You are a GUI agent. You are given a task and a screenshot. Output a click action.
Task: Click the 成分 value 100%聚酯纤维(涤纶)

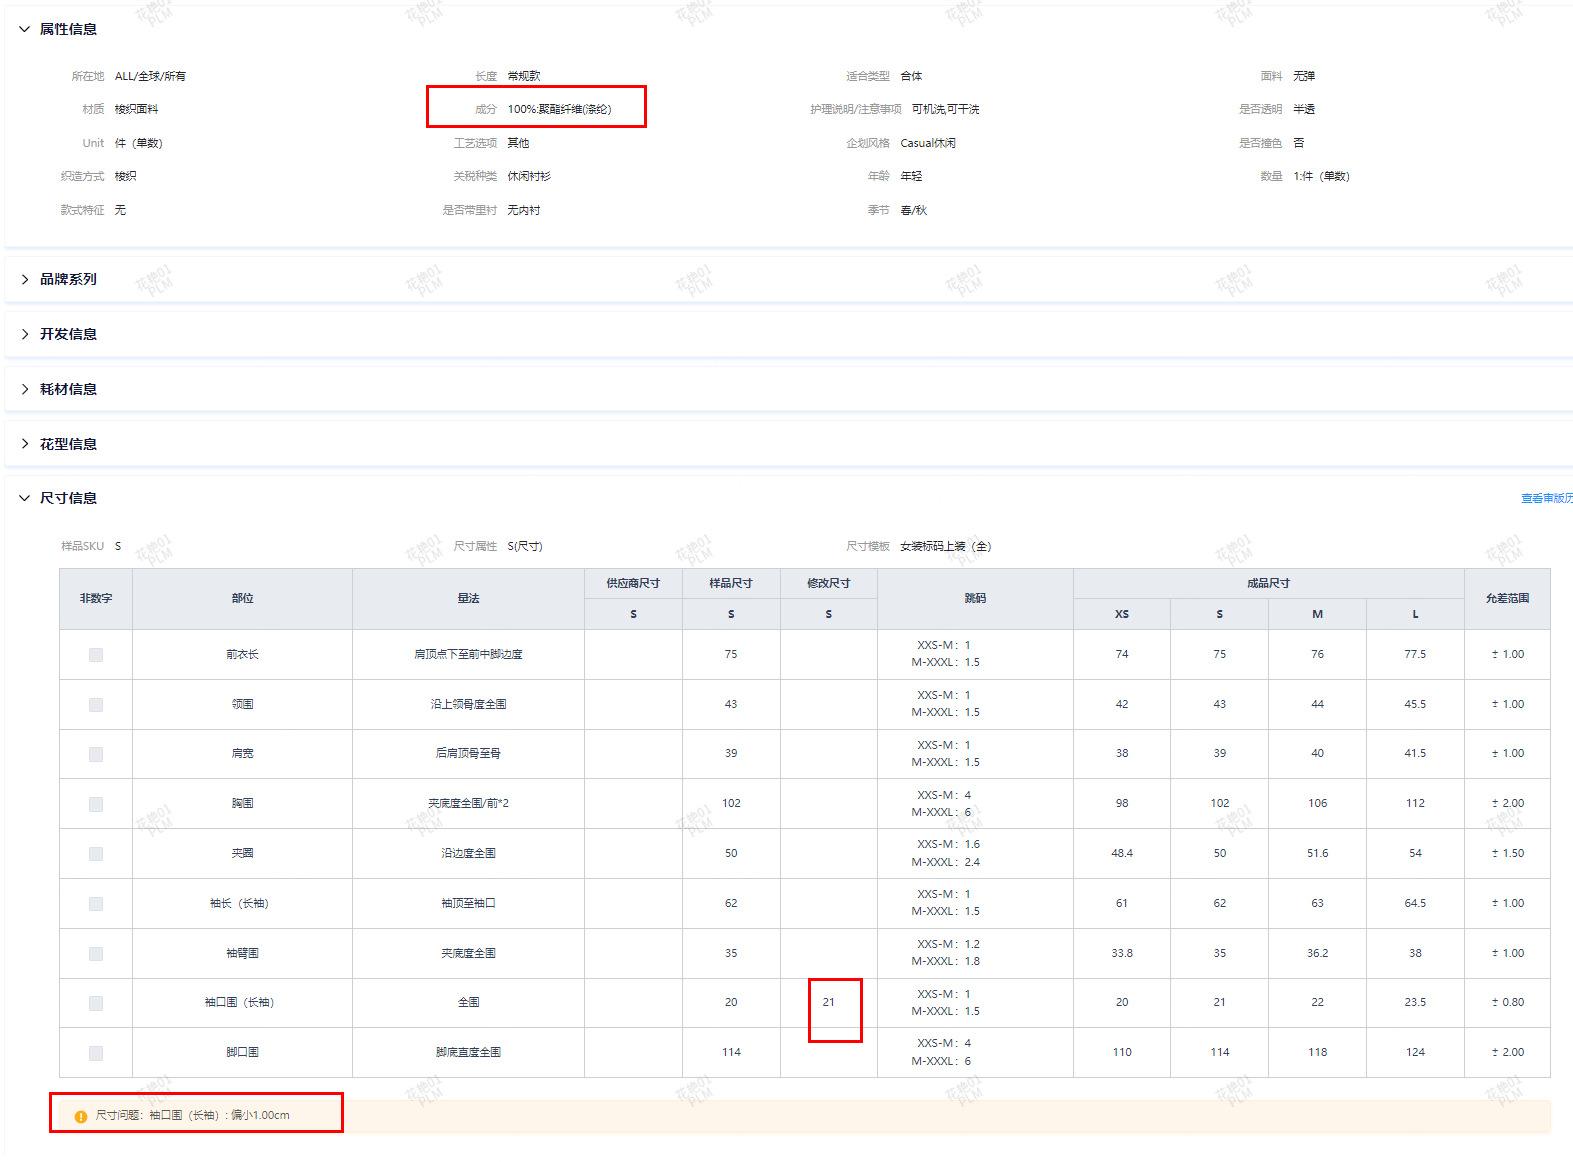point(559,109)
